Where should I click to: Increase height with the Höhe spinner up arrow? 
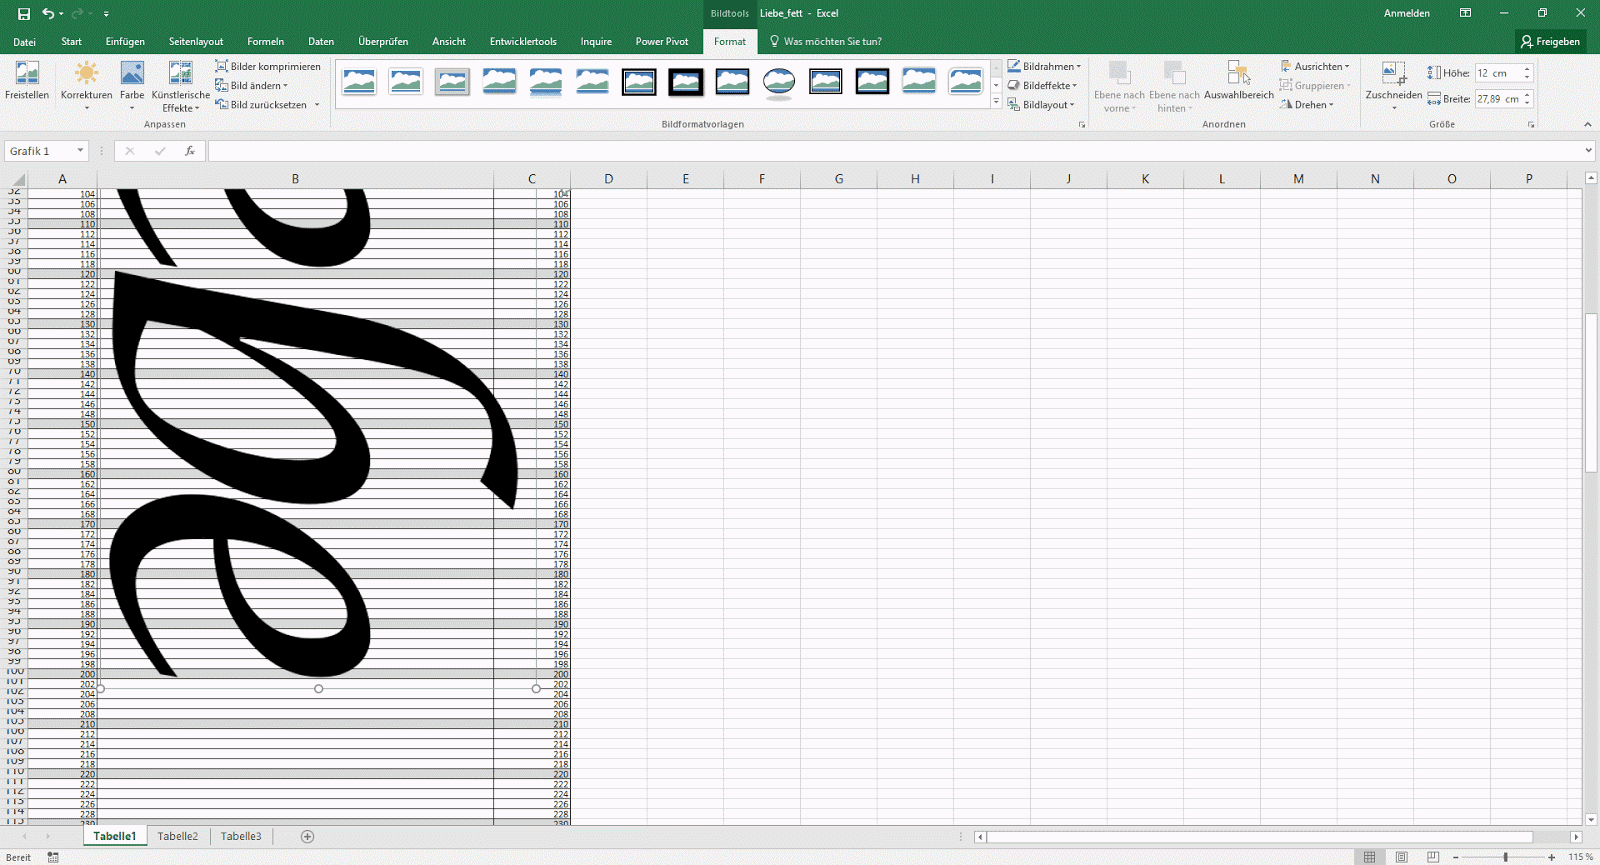coord(1527,69)
